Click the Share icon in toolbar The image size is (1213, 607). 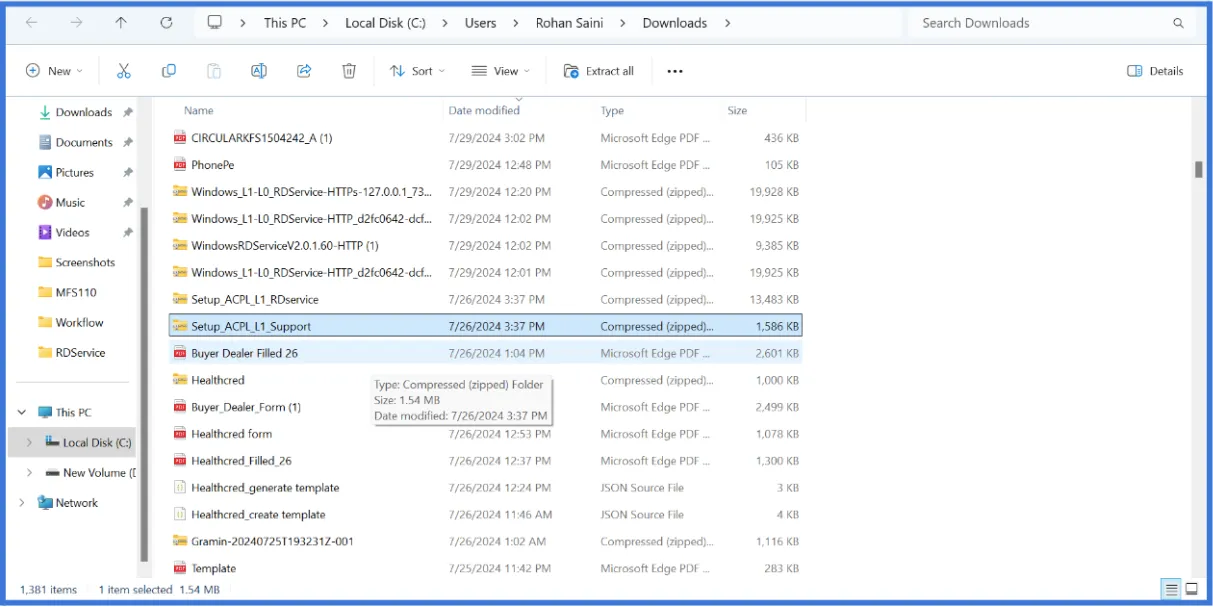coord(304,71)
